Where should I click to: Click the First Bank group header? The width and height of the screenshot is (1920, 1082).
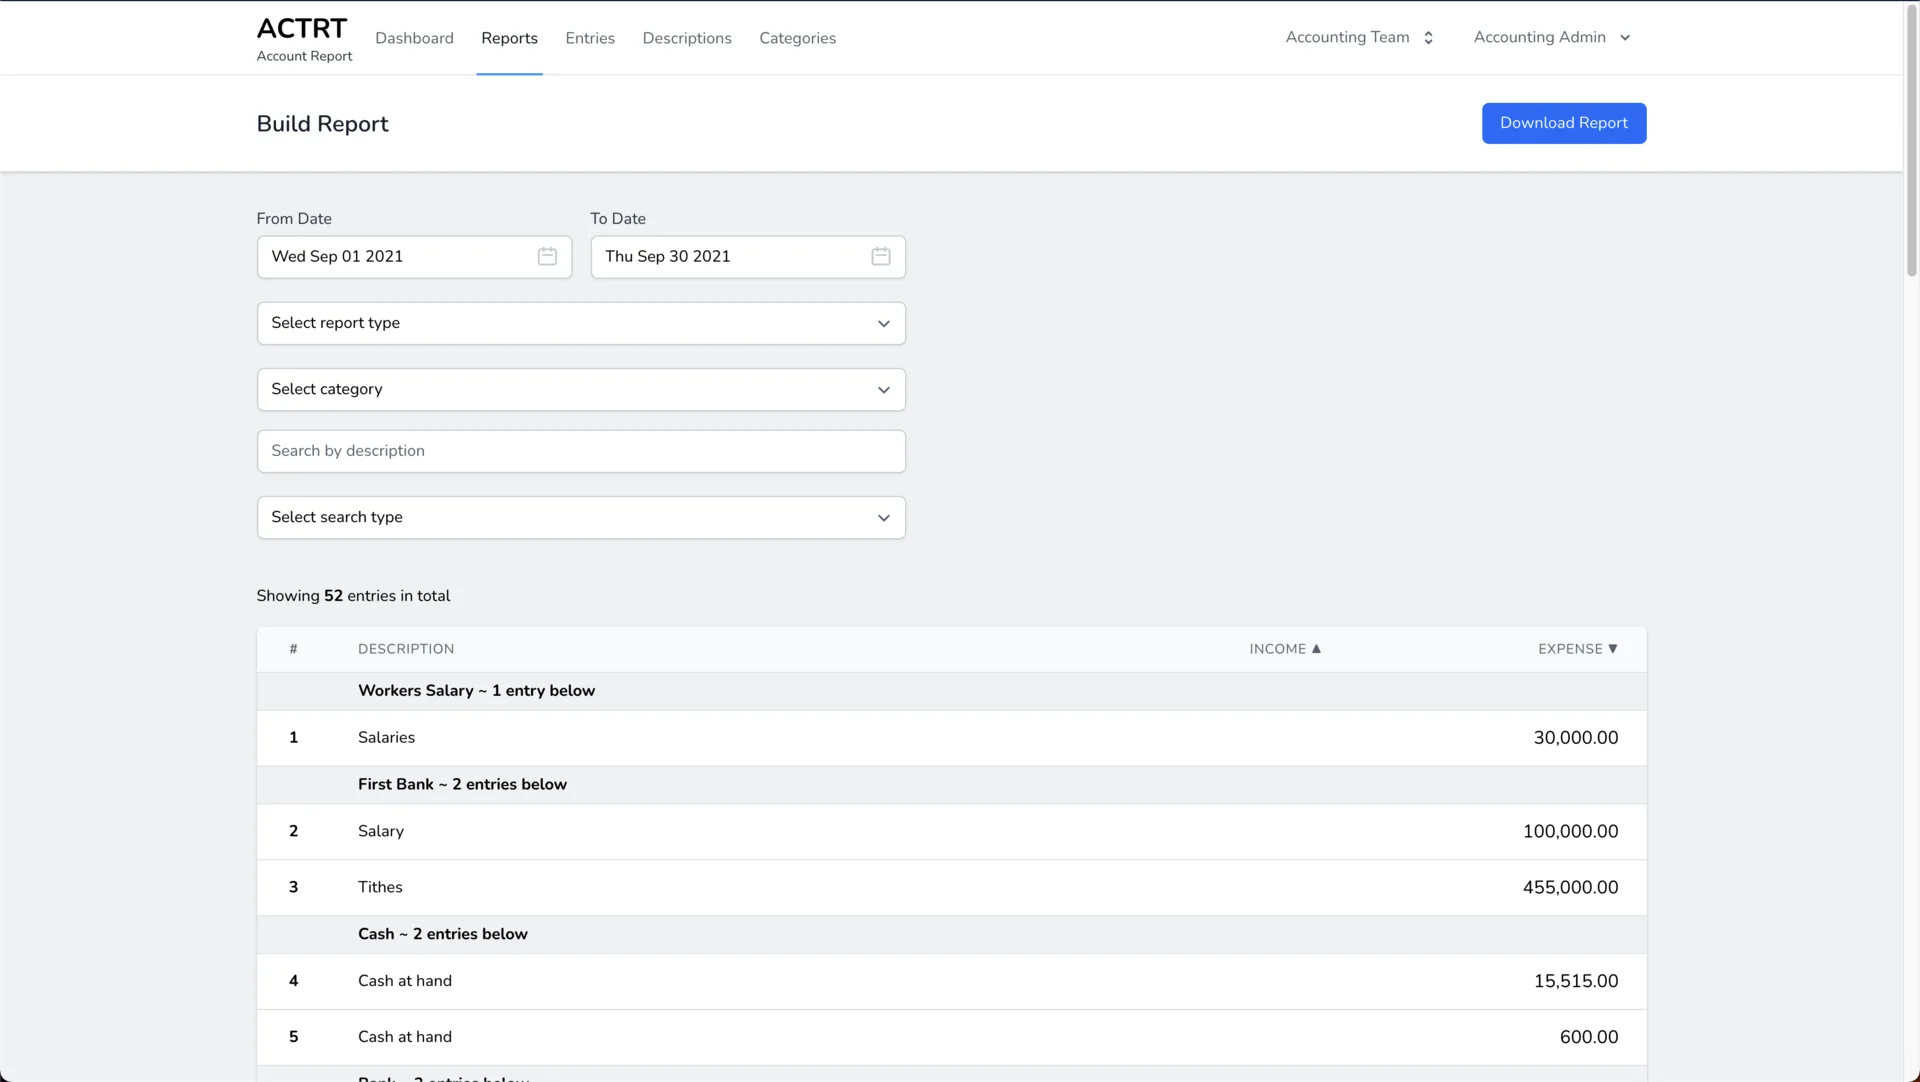tap(951, 785)
